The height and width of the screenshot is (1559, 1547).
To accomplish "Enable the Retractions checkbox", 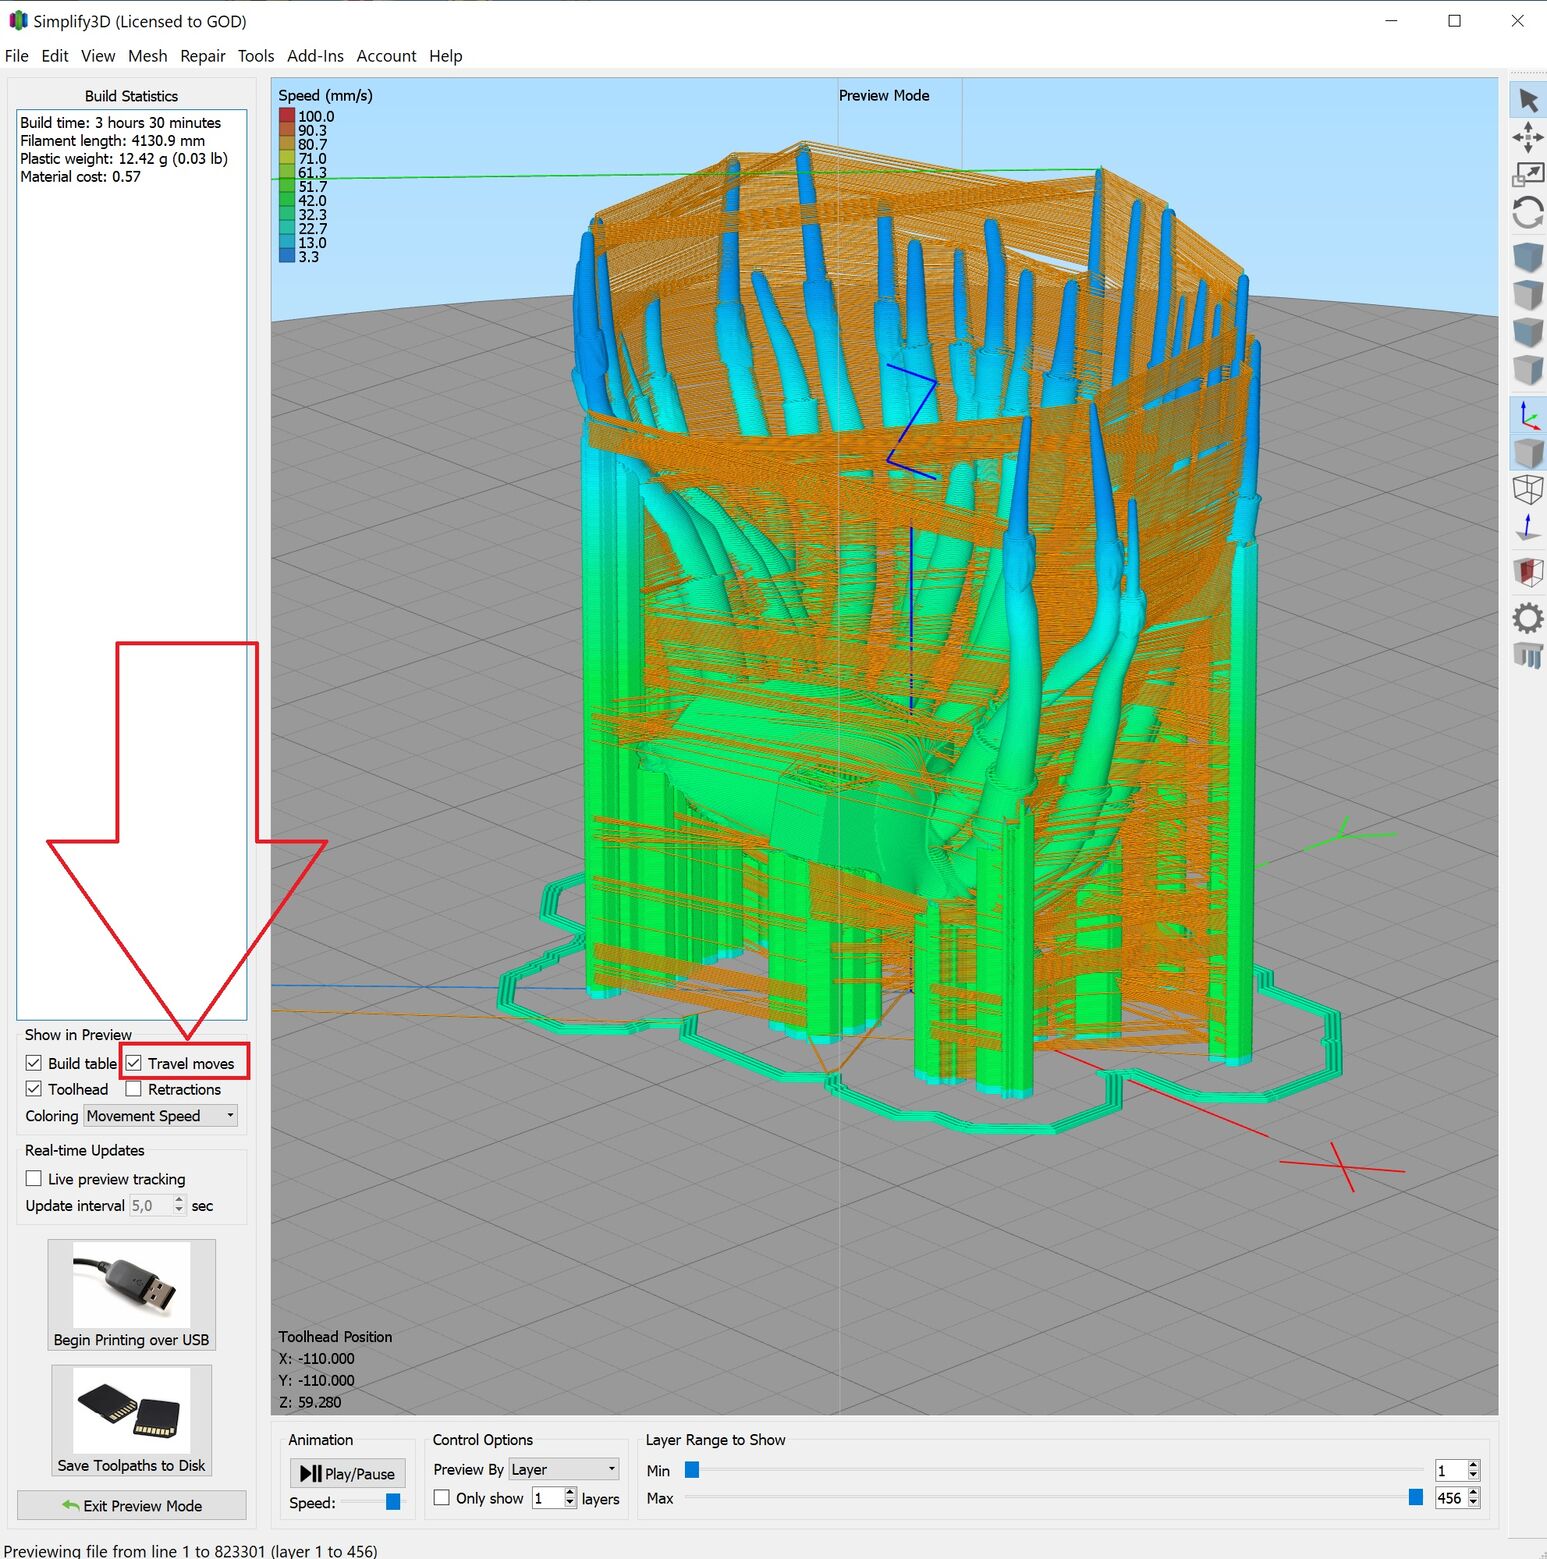I will [x=134, y=1089].
